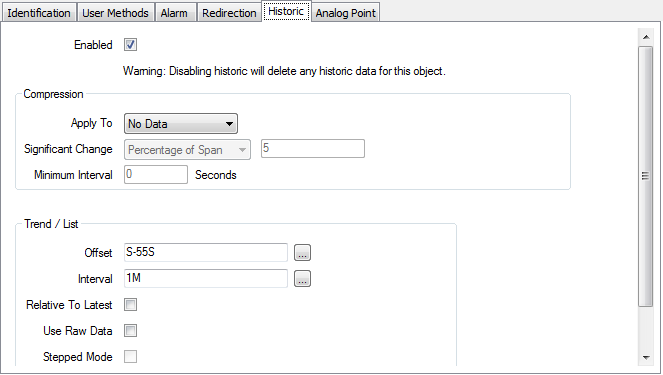The image size is (663, 375).
Task: Open the Offset browse button
Action: click(x=302, y=253)
